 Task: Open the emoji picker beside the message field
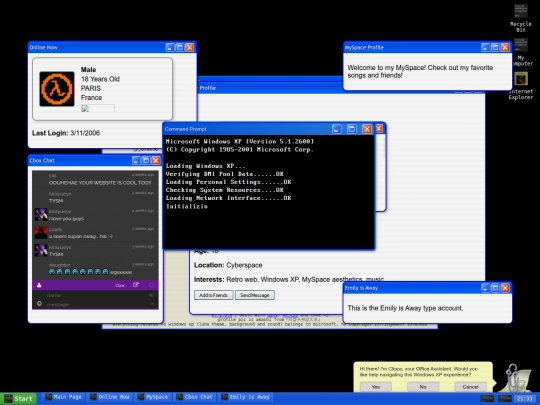click(x=39, y=304)
